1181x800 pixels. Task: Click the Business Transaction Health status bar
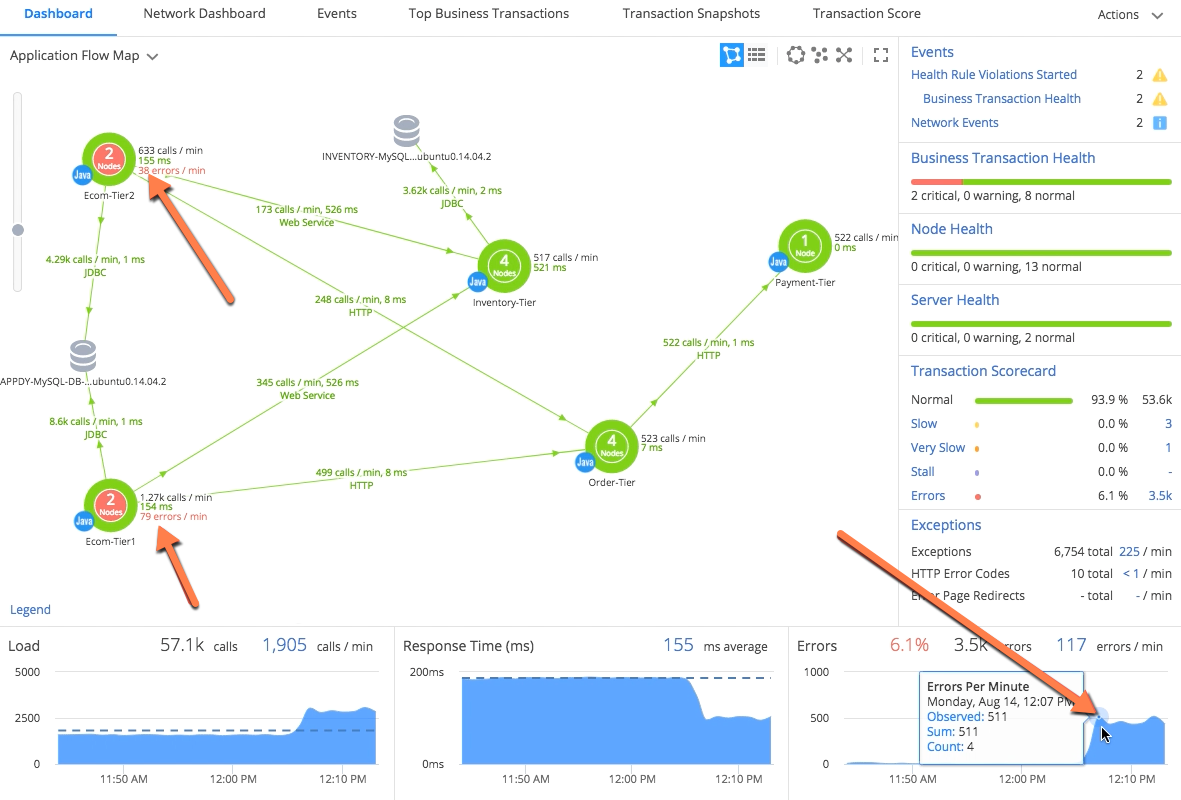[x=1041, y=182]
